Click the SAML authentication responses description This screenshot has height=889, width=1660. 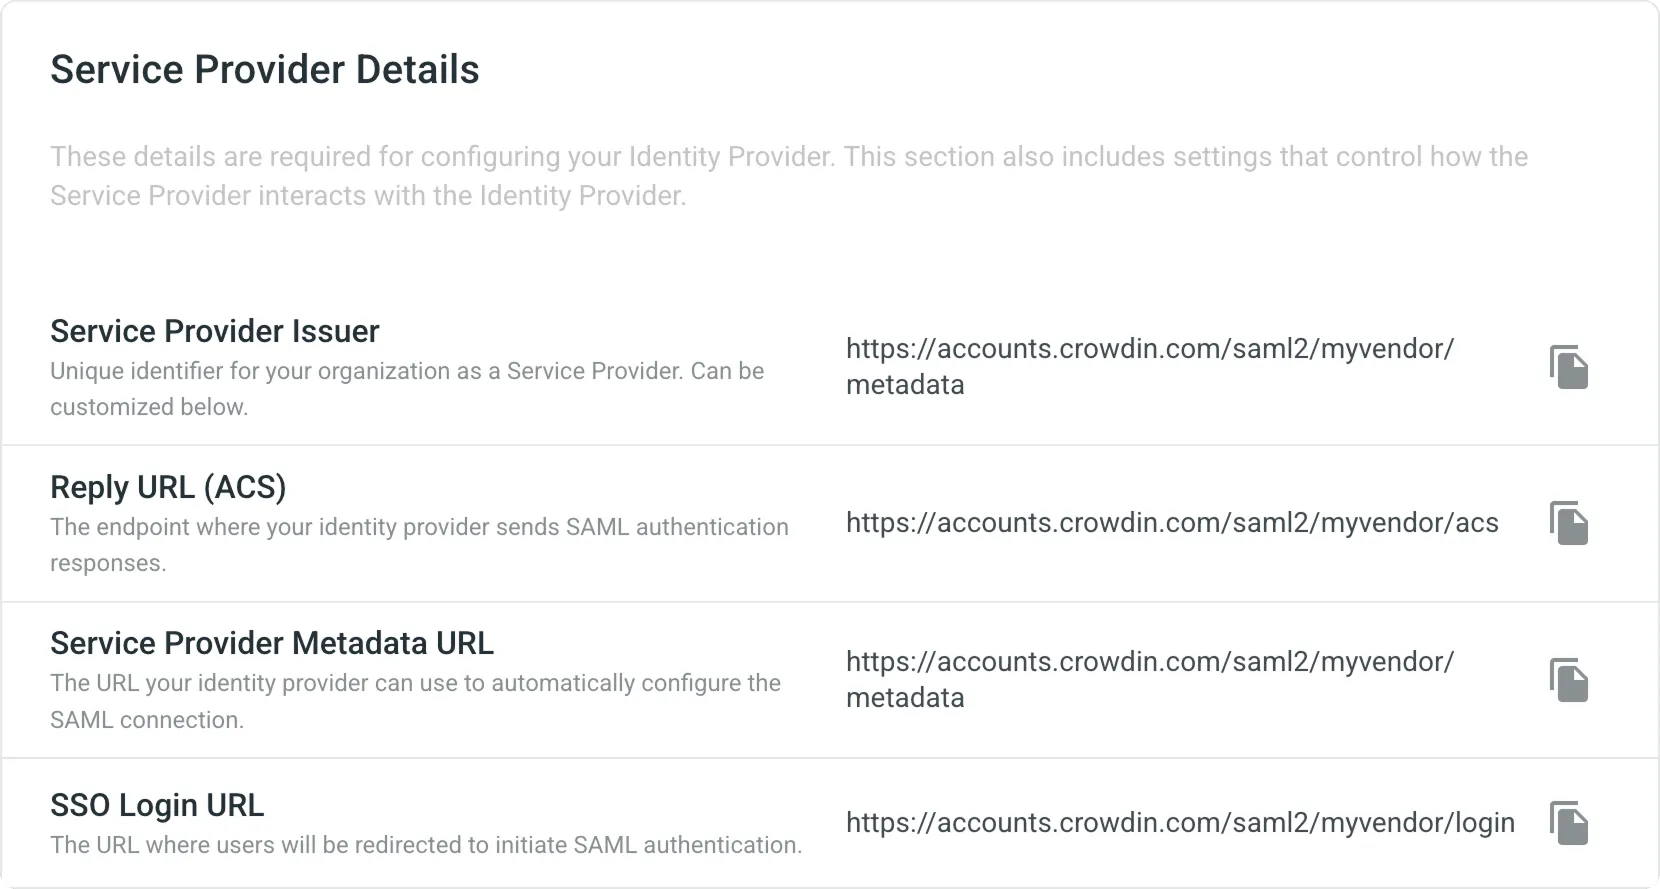pyautogui.click(x=419, y=544)
